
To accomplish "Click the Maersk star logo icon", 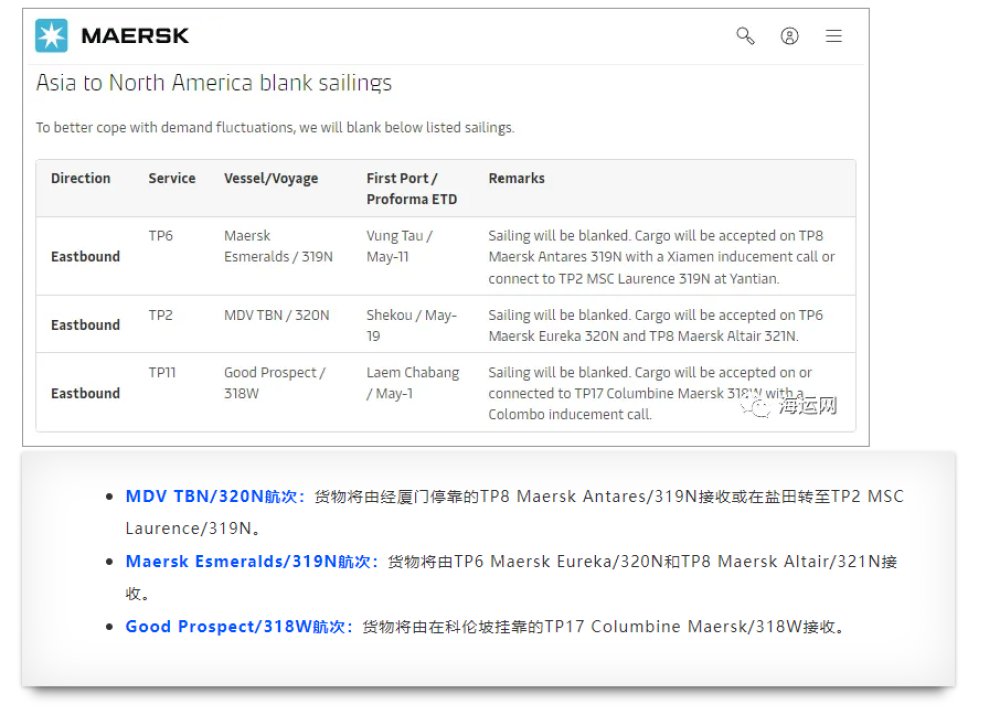I will (51, 36).
